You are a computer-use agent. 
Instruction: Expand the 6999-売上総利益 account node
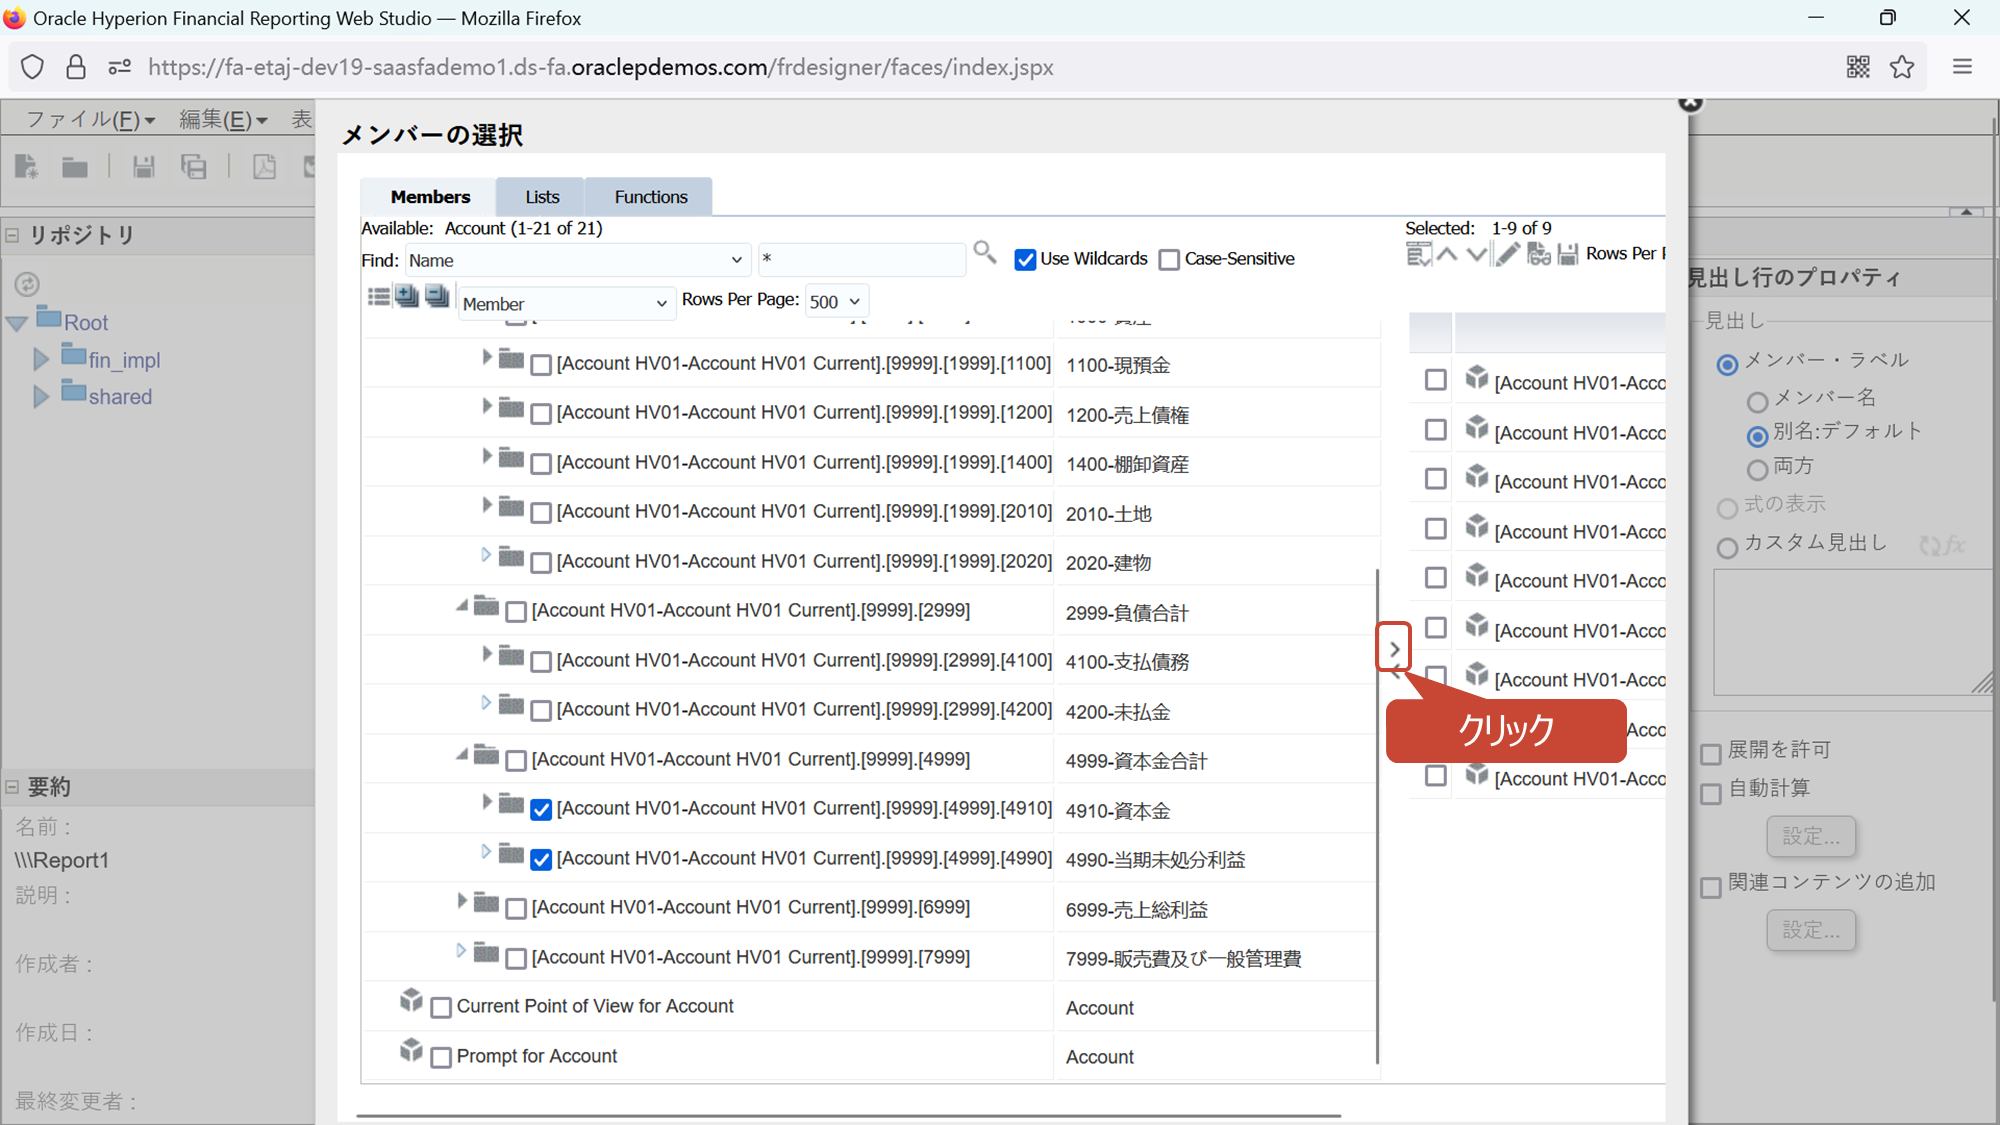[461, 901]
